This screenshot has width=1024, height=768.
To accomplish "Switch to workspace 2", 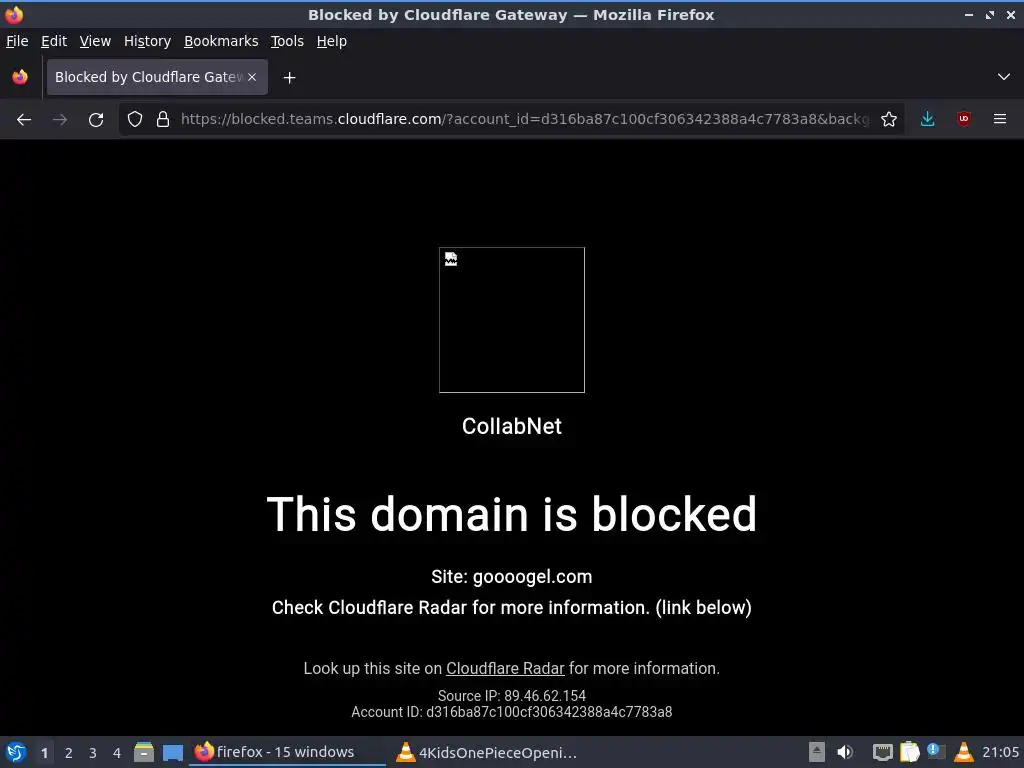I will click(69, 753).
